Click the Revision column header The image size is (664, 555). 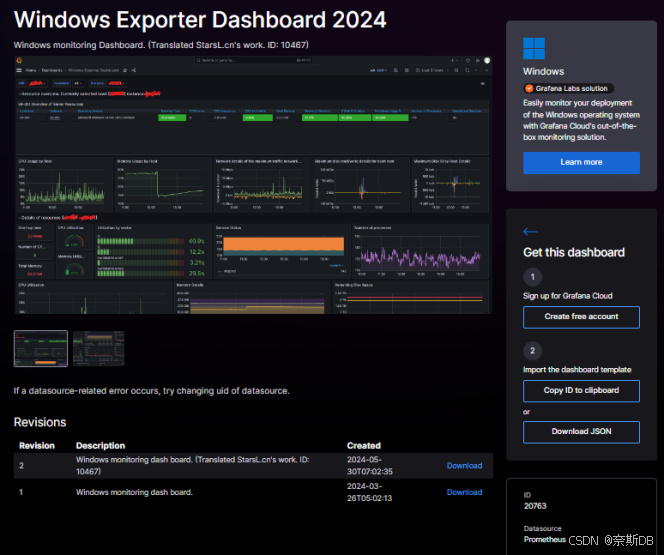[x=37, y=446]
